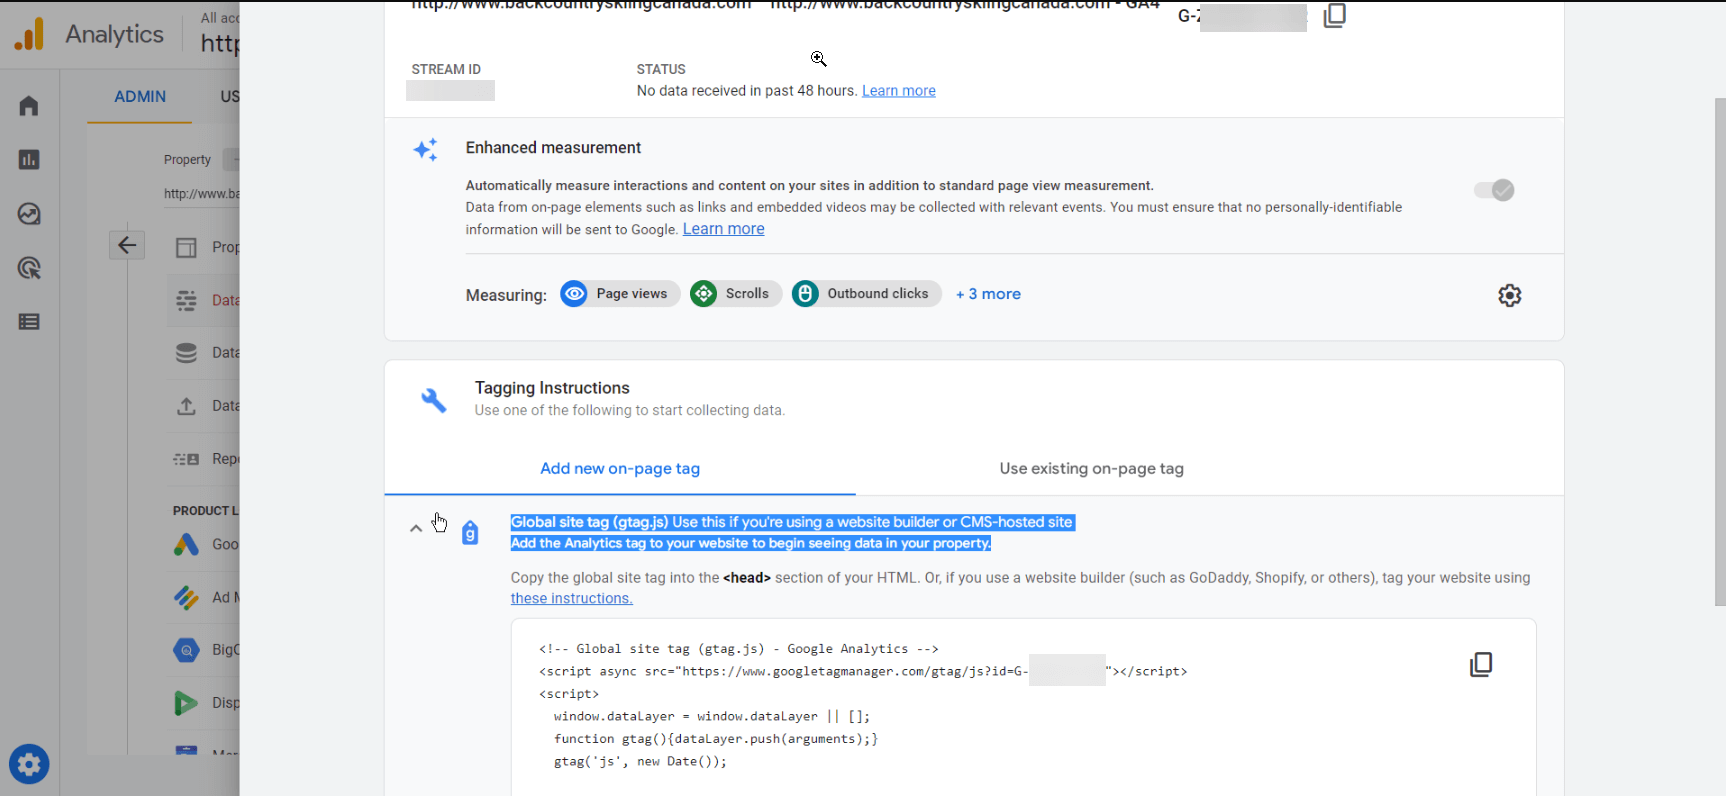
Task: Click the vertical scrollbar on the right
Action: tap(1720, 350)
